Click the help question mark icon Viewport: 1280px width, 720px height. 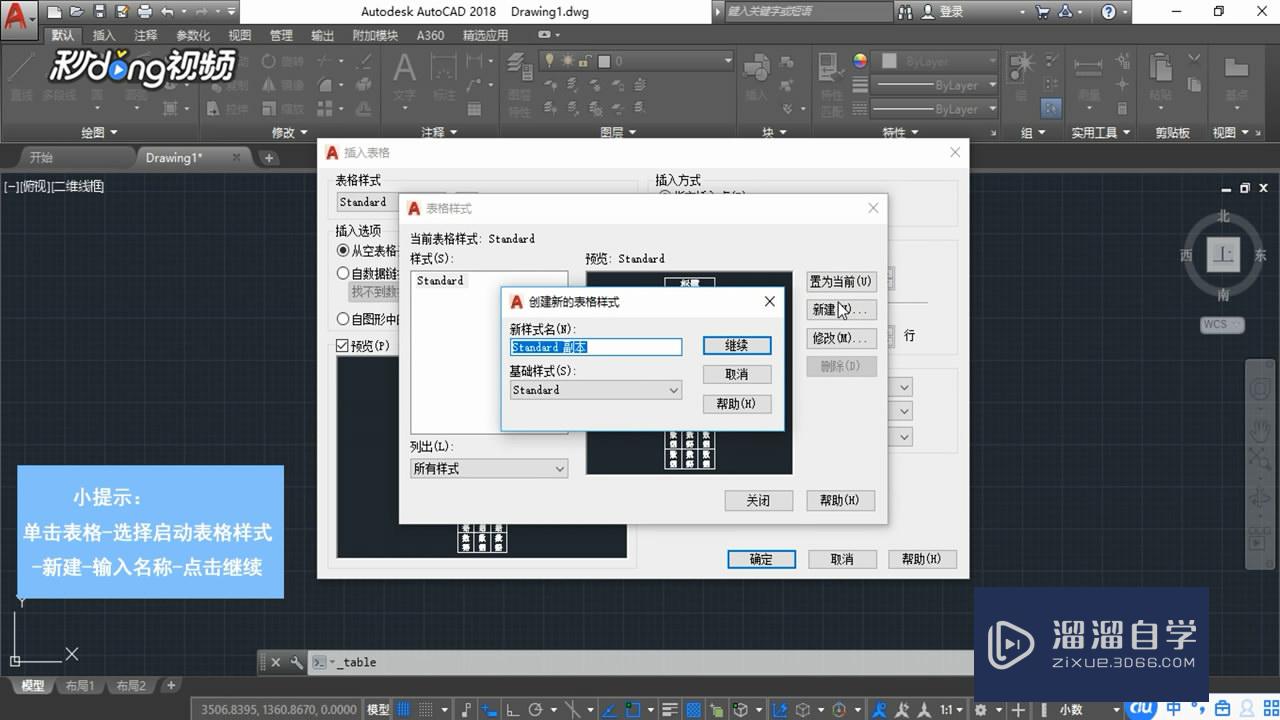click(1109, 12)
